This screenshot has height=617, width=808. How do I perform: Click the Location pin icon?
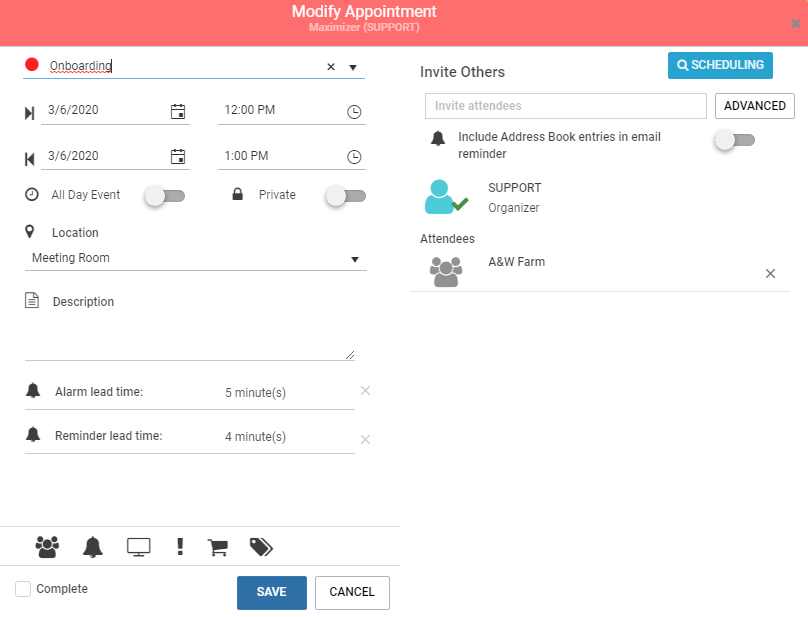(x=30, y=232)
